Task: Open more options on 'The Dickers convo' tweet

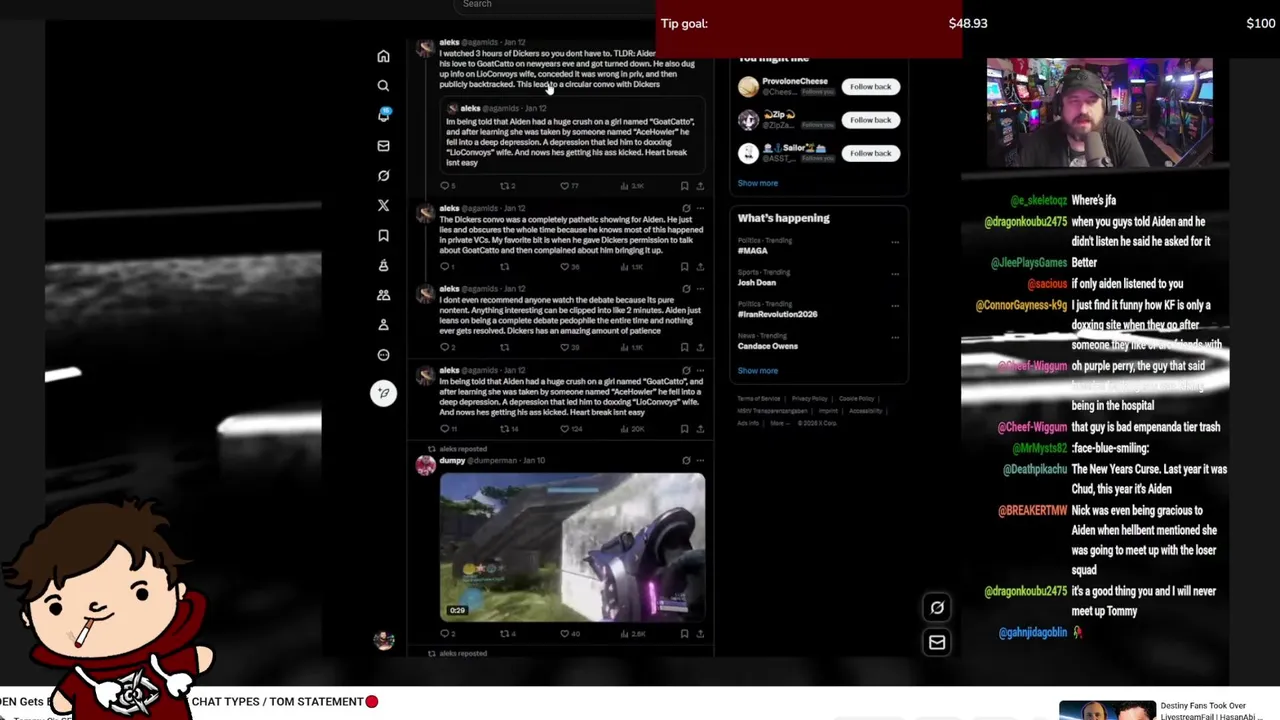Action: click(x=700, y=208)
